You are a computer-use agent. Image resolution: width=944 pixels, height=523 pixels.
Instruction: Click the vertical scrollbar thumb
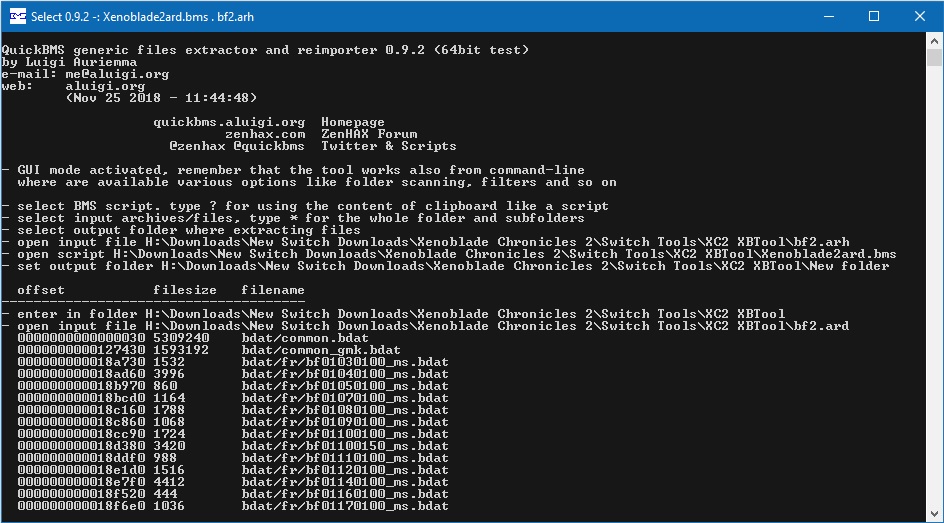[934, 58]
